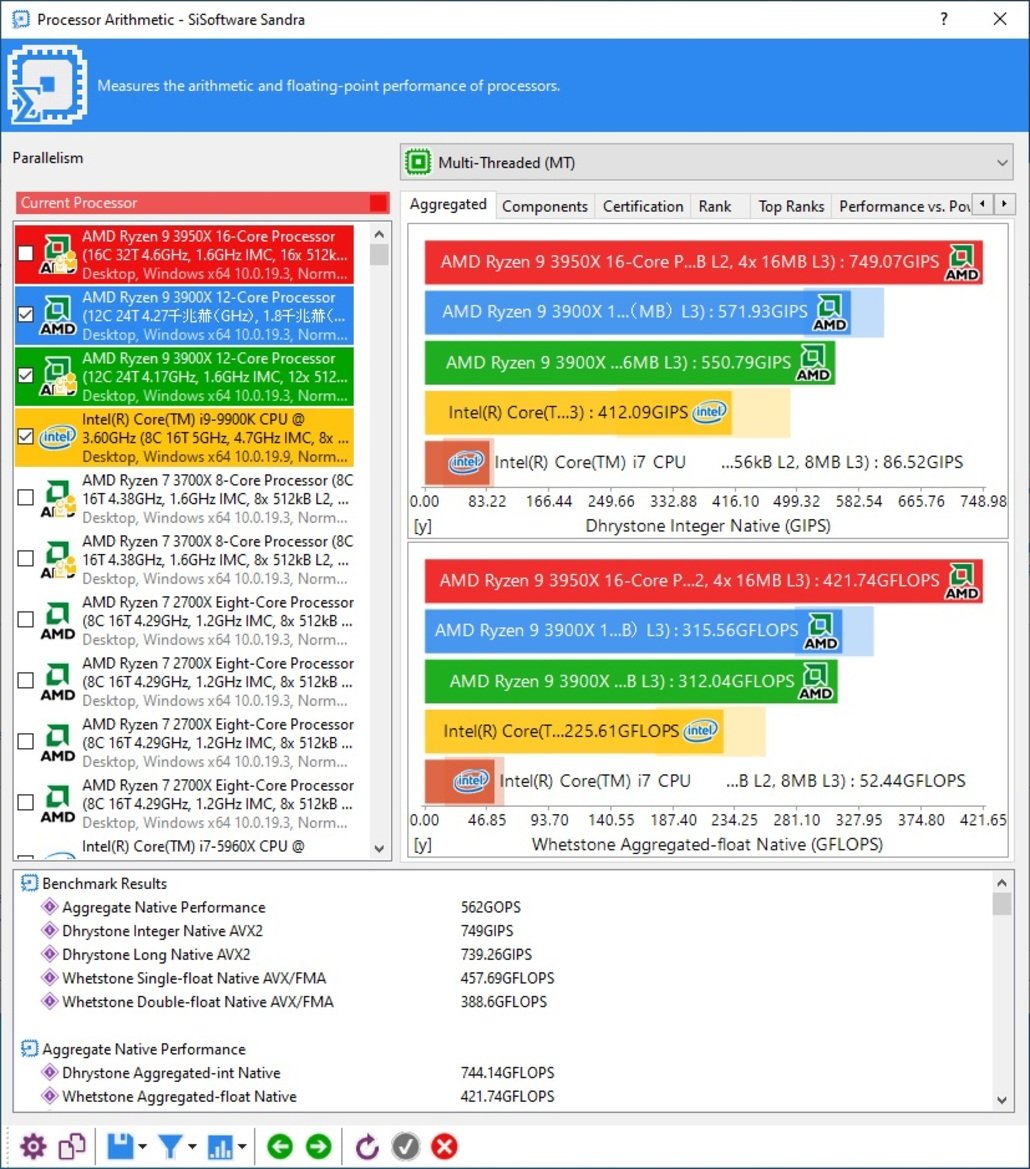
Task: Check the Ryzen 9 3950X 16-Core checkbox
Action: 25,253
